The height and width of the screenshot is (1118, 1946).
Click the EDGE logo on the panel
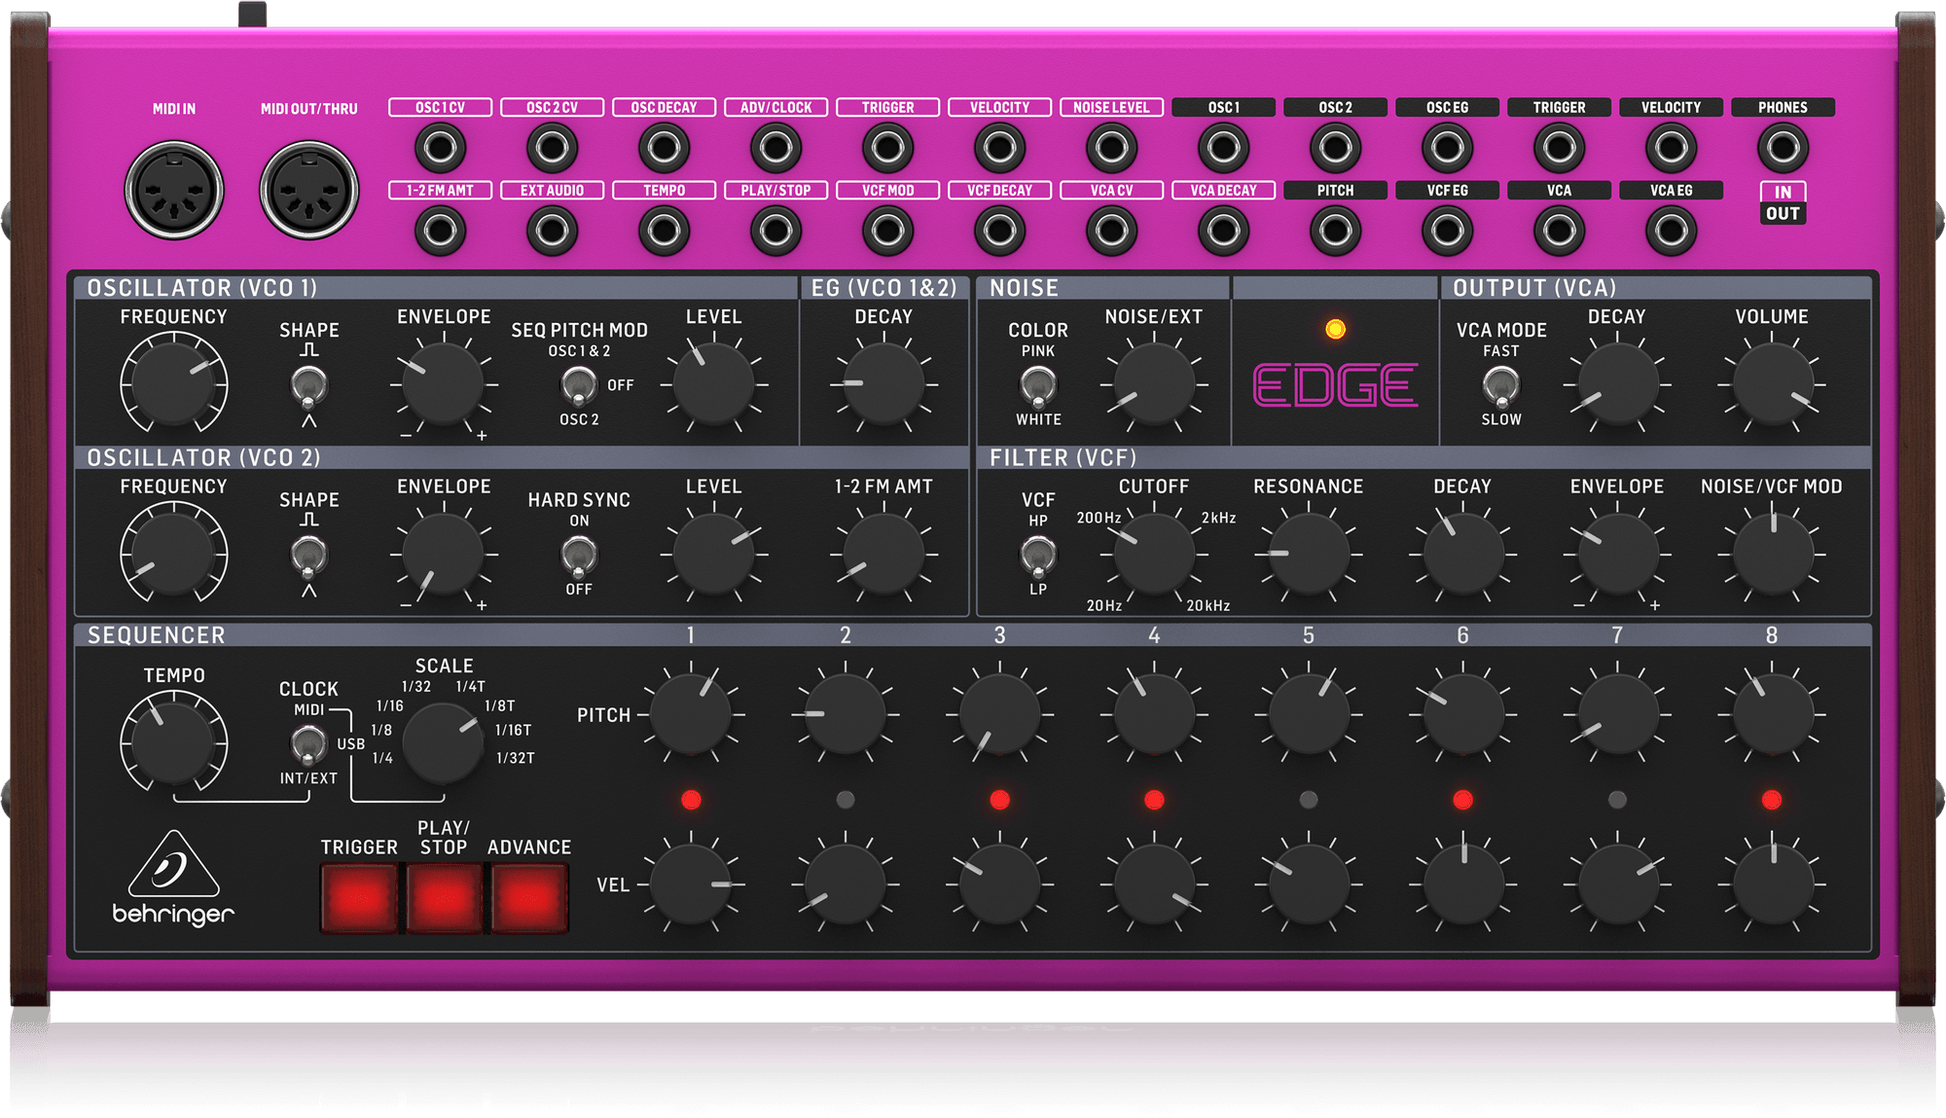point(1335,382)
